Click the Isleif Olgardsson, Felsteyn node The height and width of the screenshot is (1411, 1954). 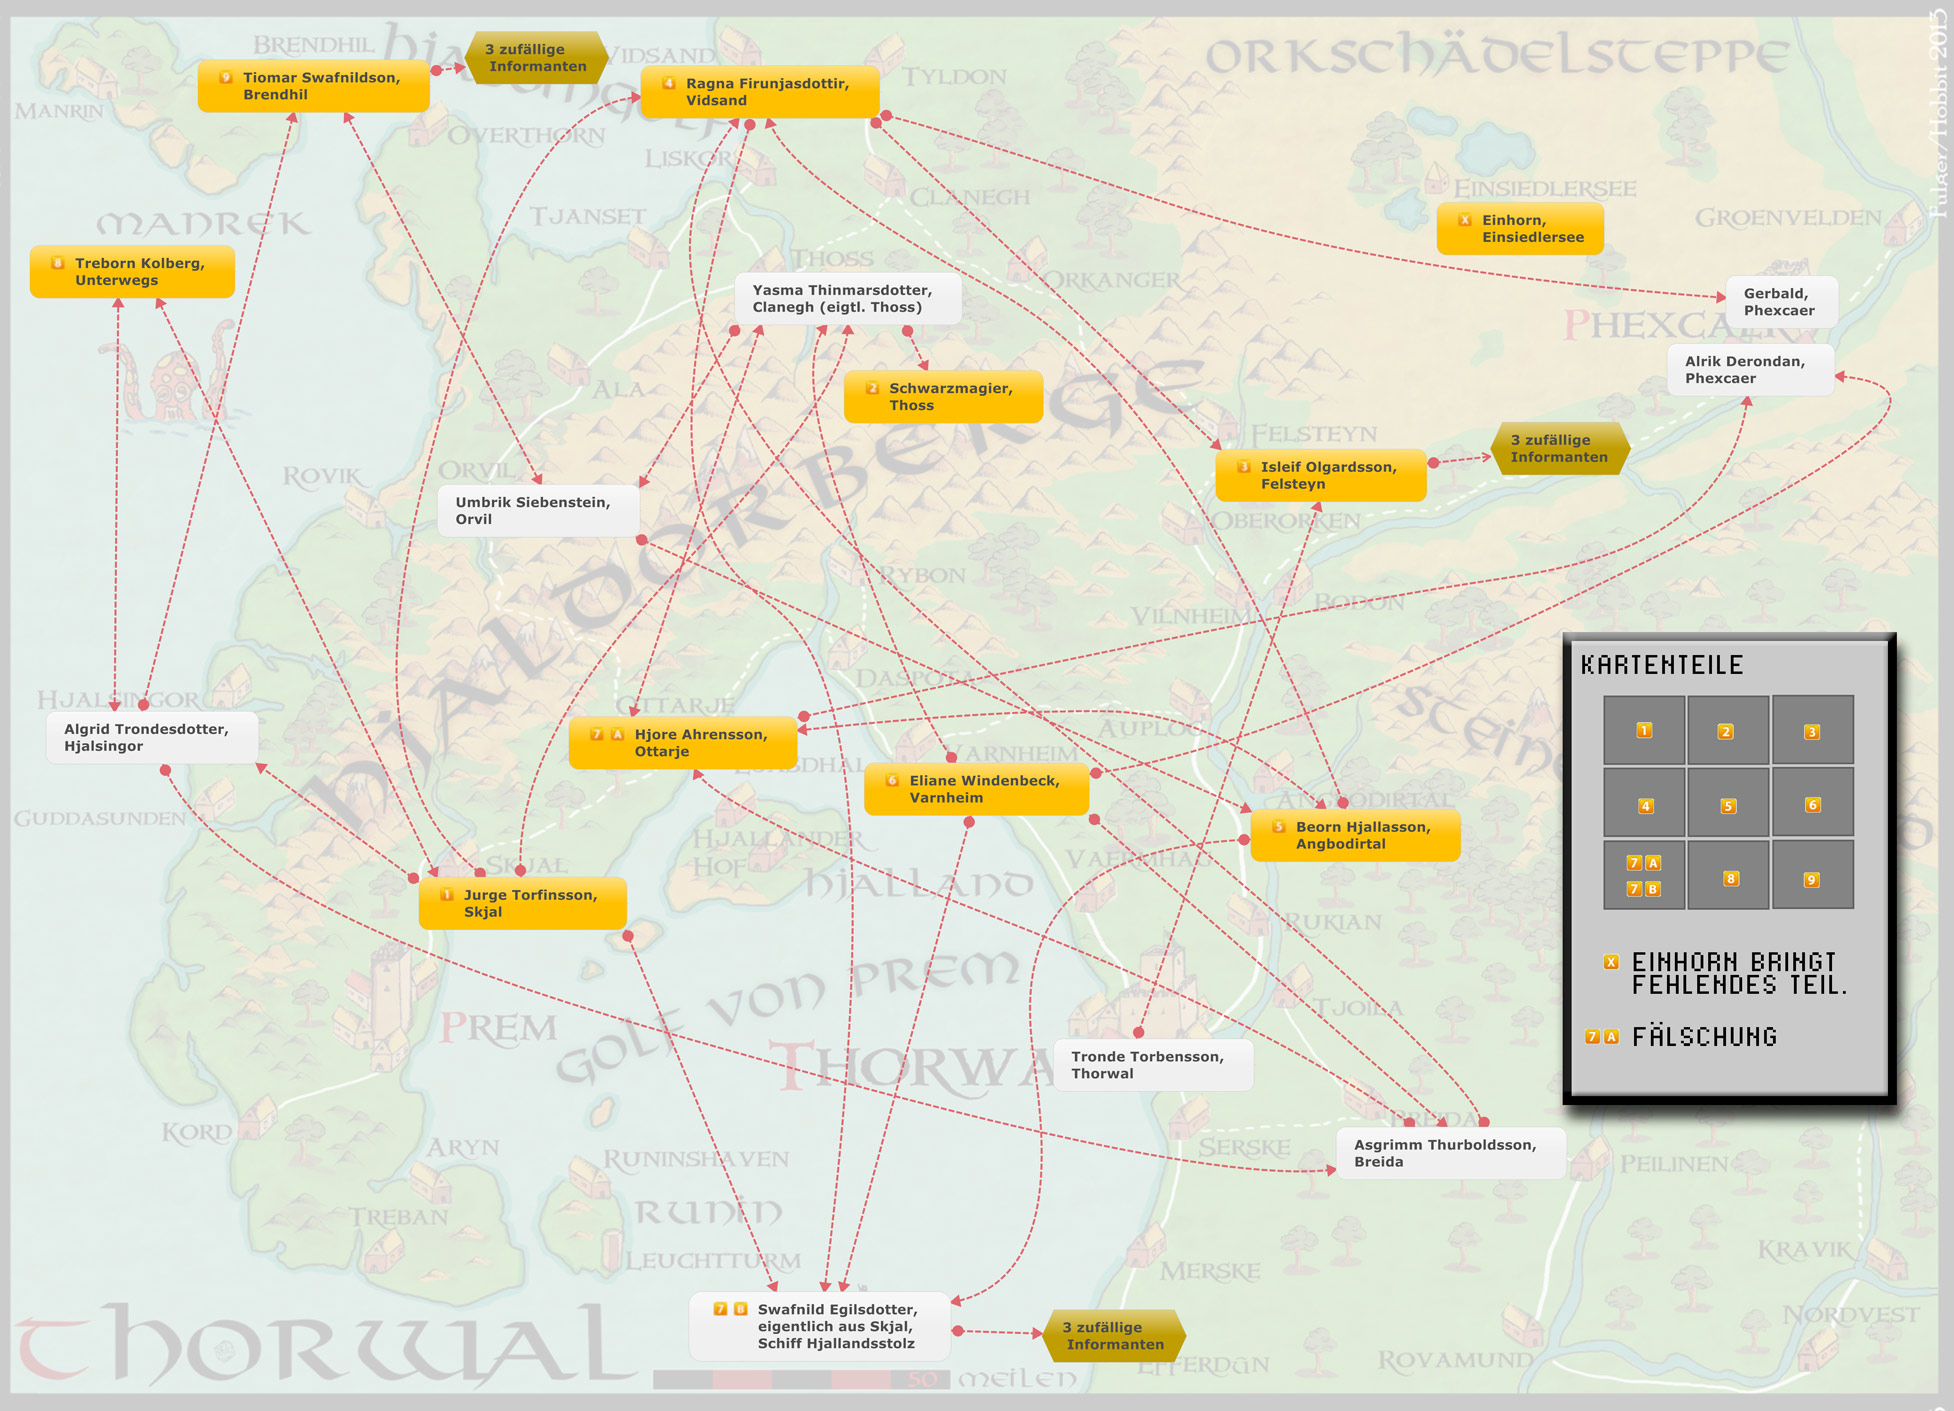click(1321, 475)
